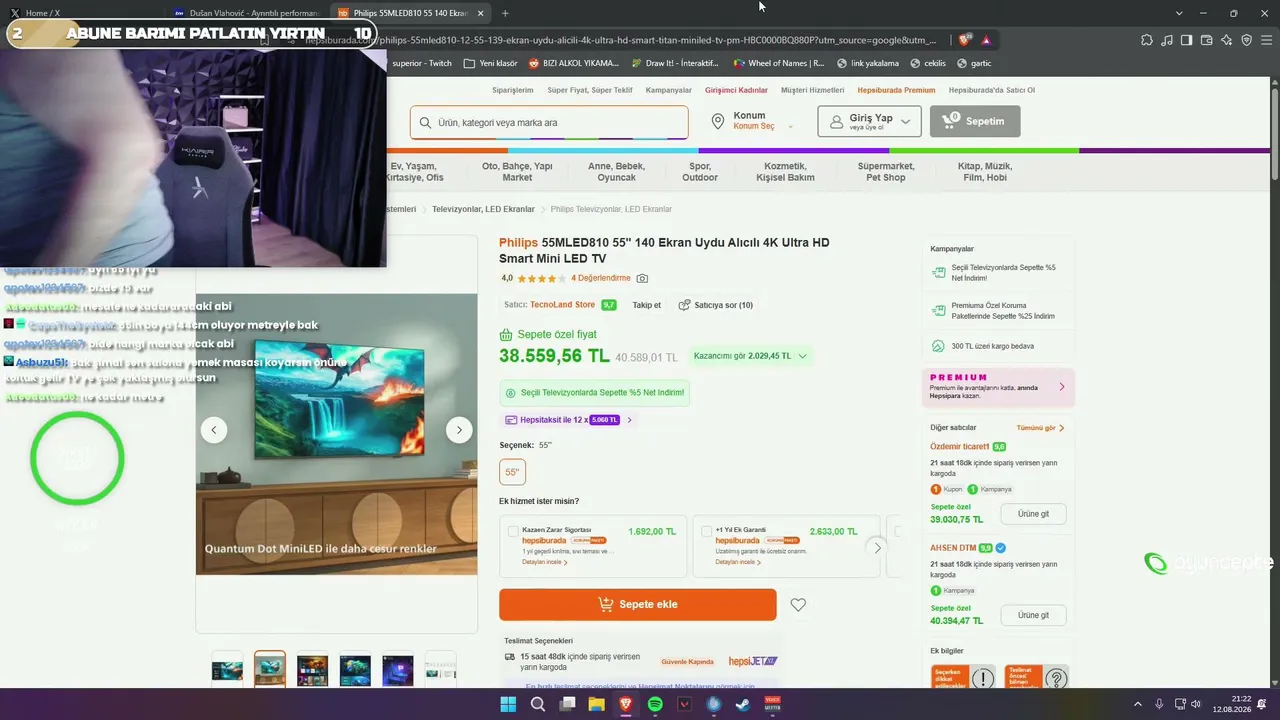Image resolution: width=1280 pixels, height=720 pixels.
Task: Open Task View from the taskbar
Action: [567, 705]
